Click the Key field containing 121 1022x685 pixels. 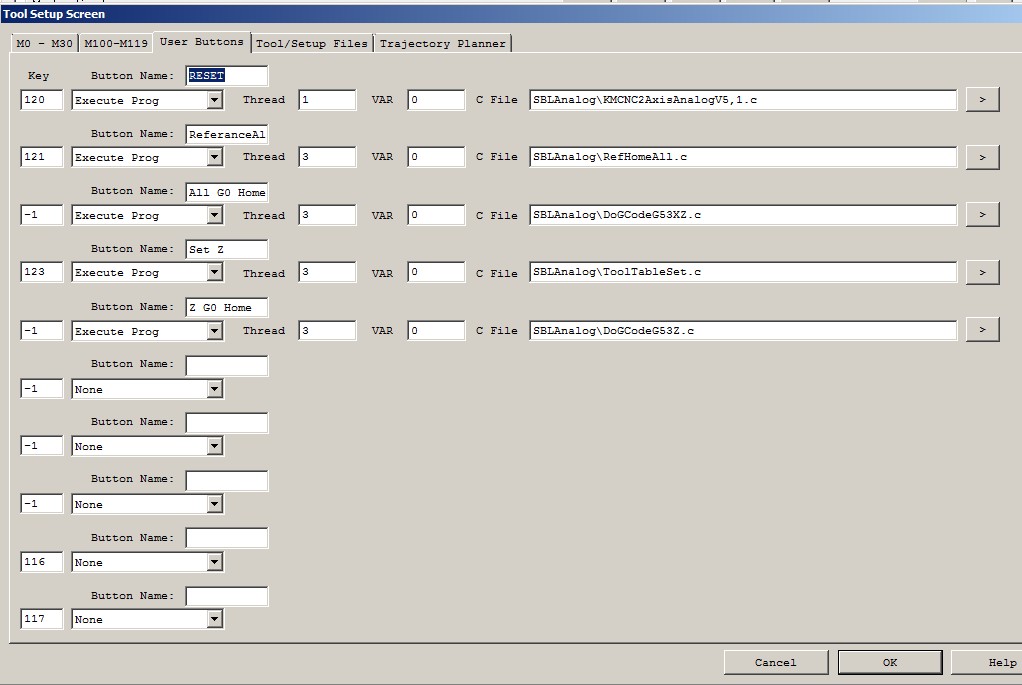coord(42,157)
